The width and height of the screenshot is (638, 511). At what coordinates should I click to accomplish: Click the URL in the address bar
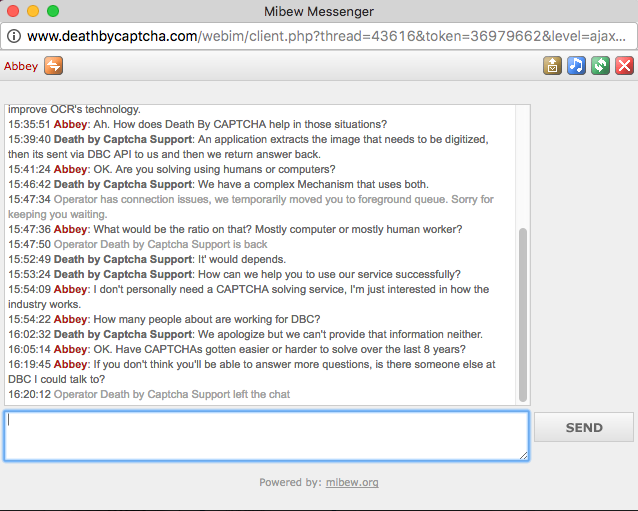coord(326,36)
